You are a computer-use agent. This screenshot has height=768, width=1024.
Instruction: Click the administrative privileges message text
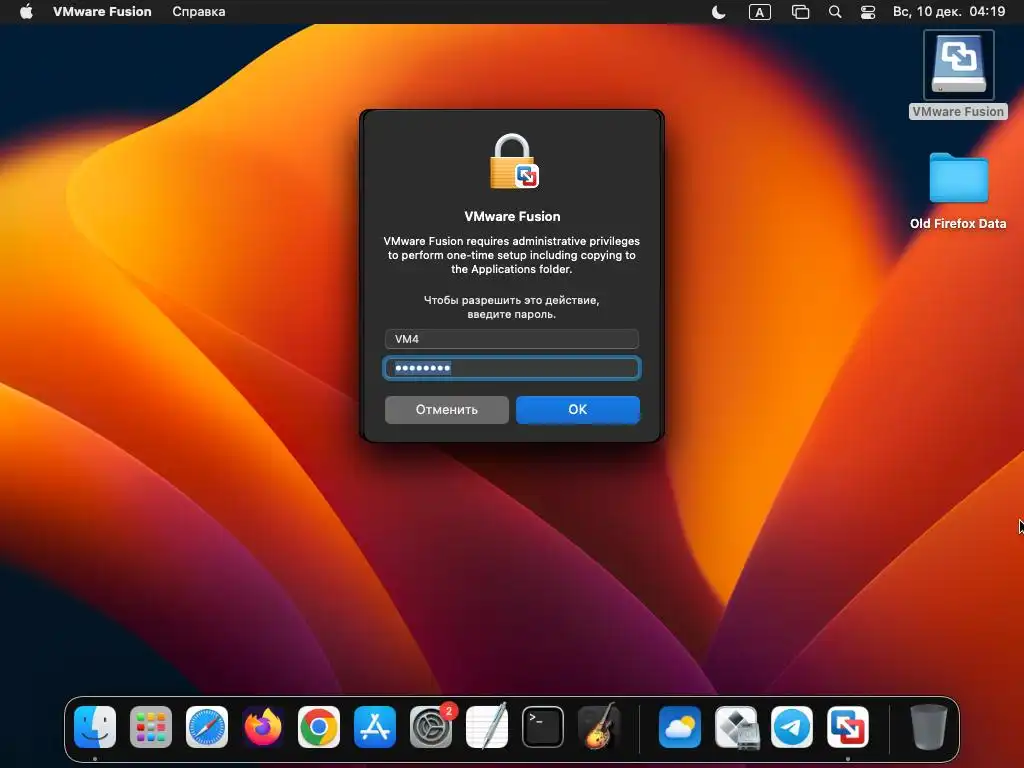pyautogui.click(x=511, y=255)
